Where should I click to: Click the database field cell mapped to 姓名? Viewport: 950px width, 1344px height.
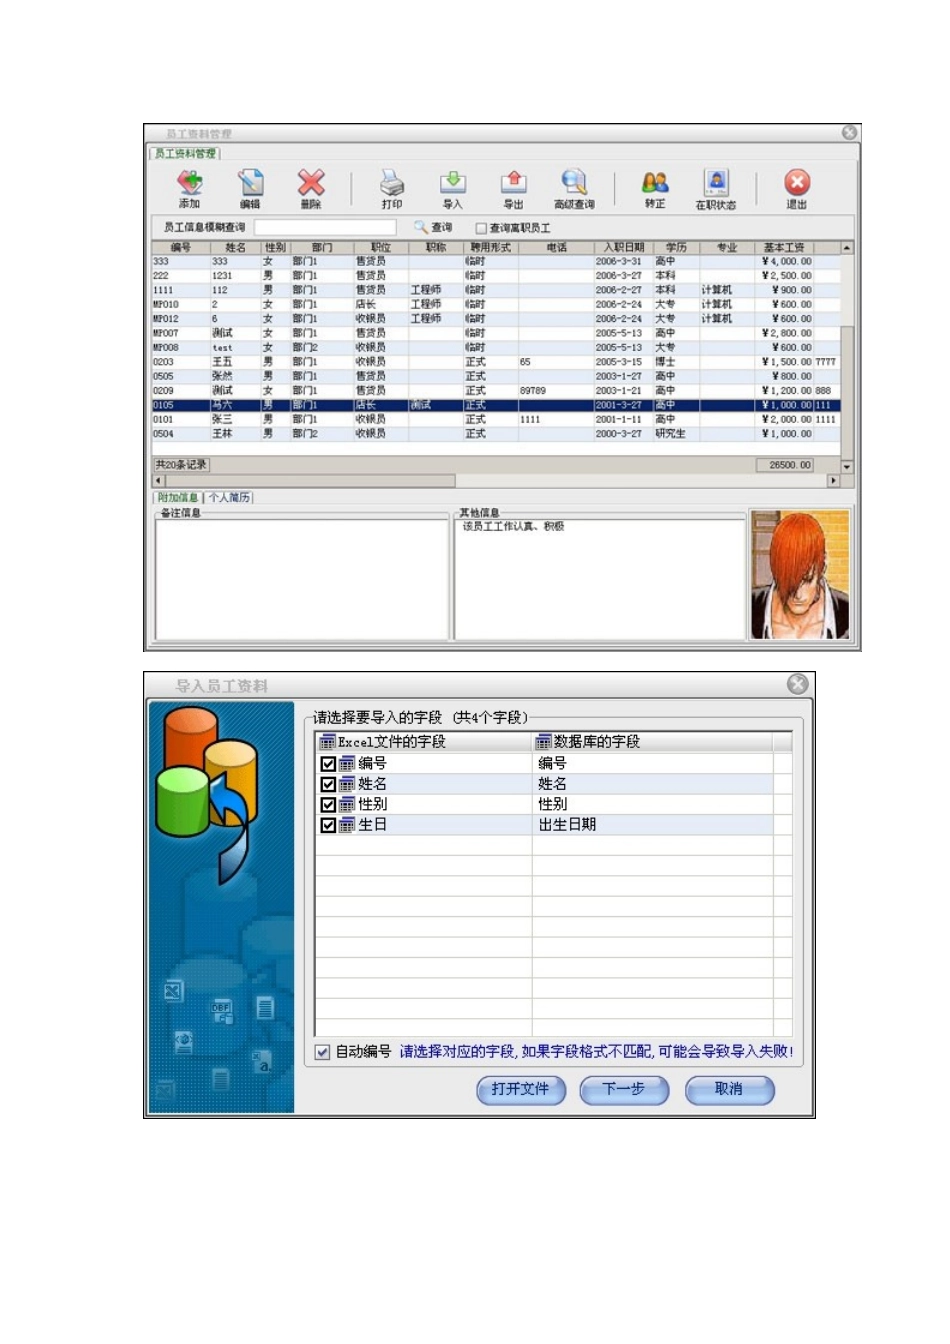[x=652, y=784]
